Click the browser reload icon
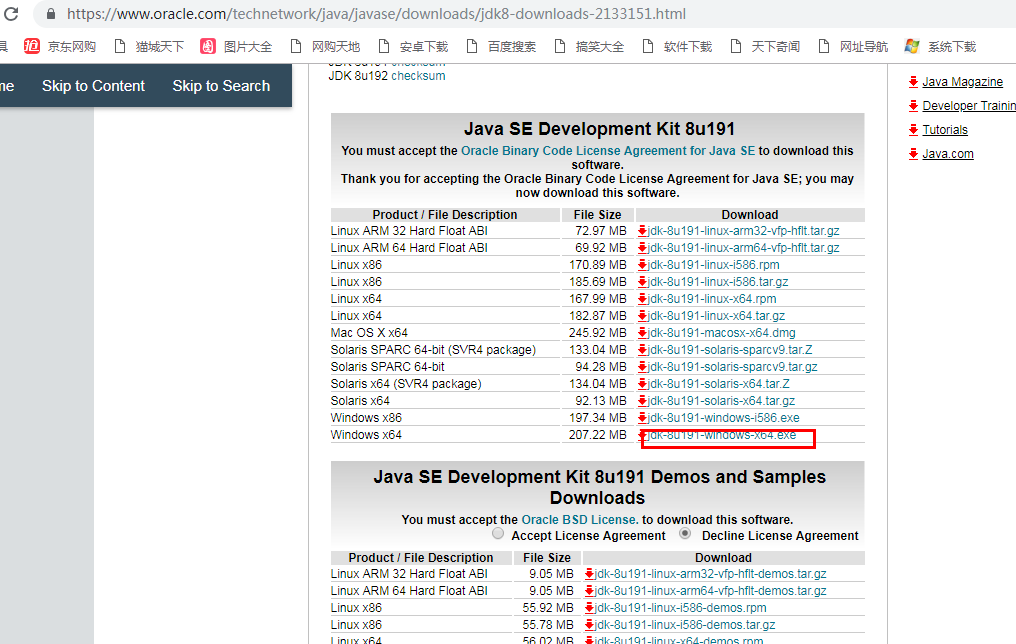Screen dimensions: 1016x644 pos(11,13)
